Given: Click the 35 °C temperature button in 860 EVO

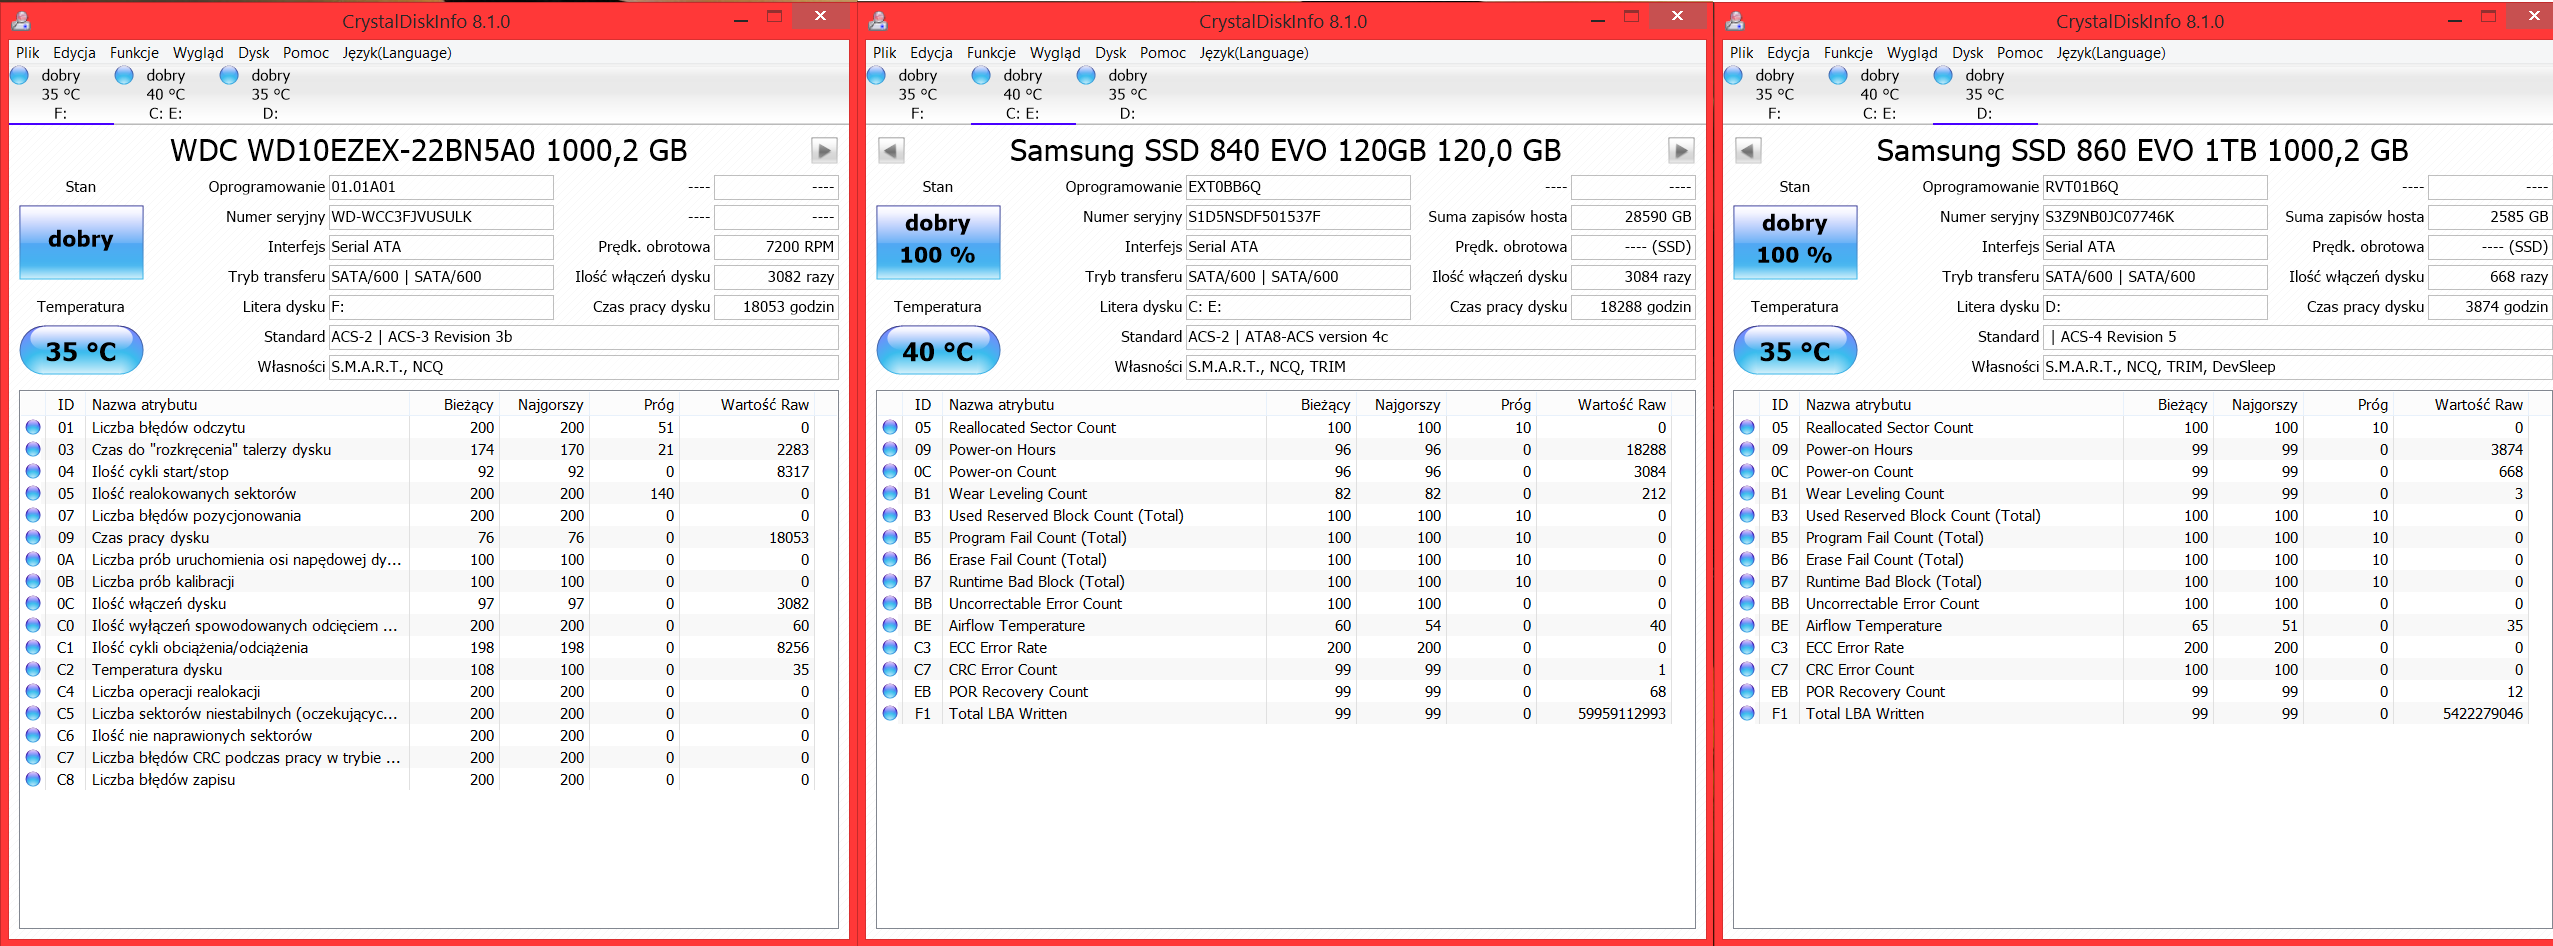Looking at the screenshot, I should [x=1795, y=351].
